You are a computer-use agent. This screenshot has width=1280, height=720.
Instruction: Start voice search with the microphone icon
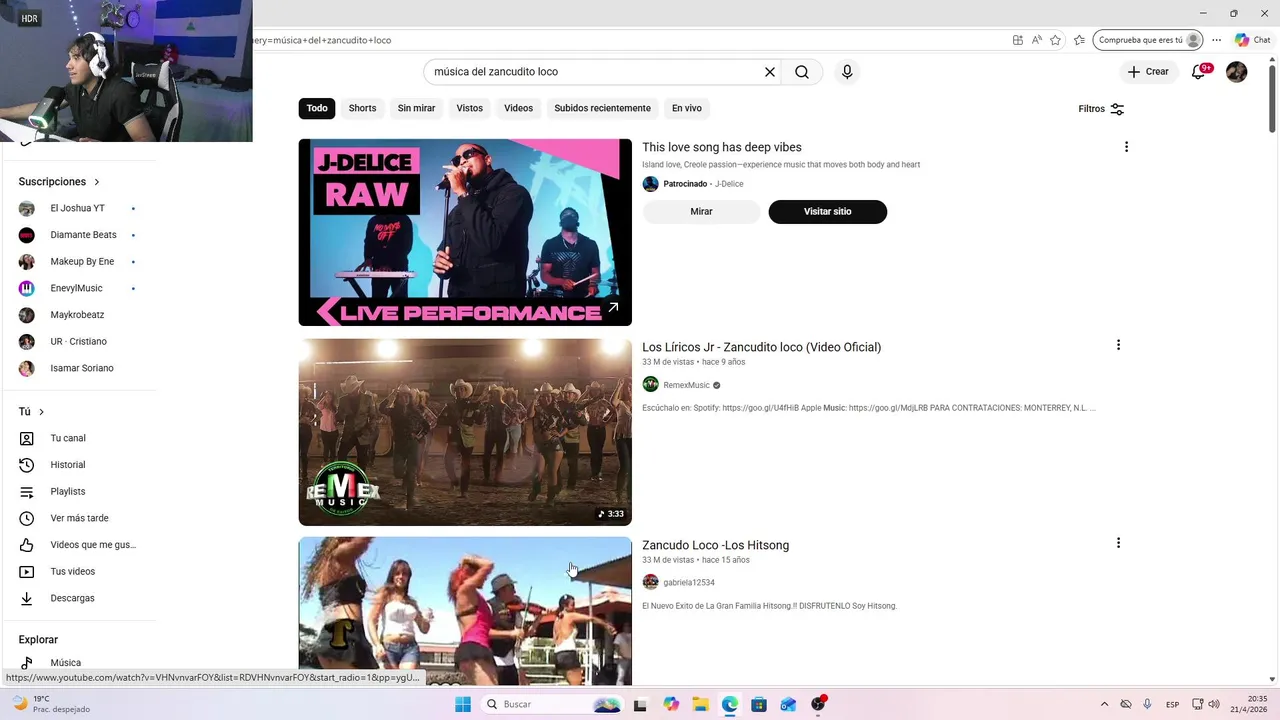(847, 72)
